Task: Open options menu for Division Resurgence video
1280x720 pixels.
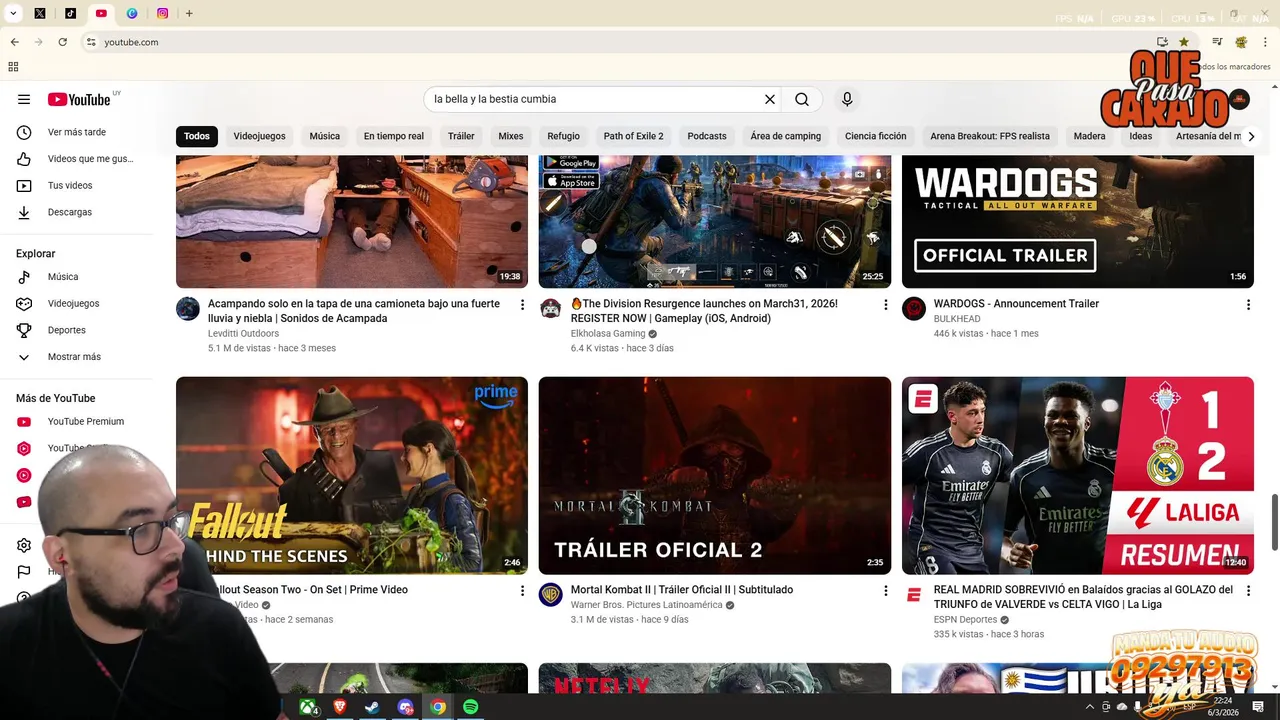Action: click(885, 305)
